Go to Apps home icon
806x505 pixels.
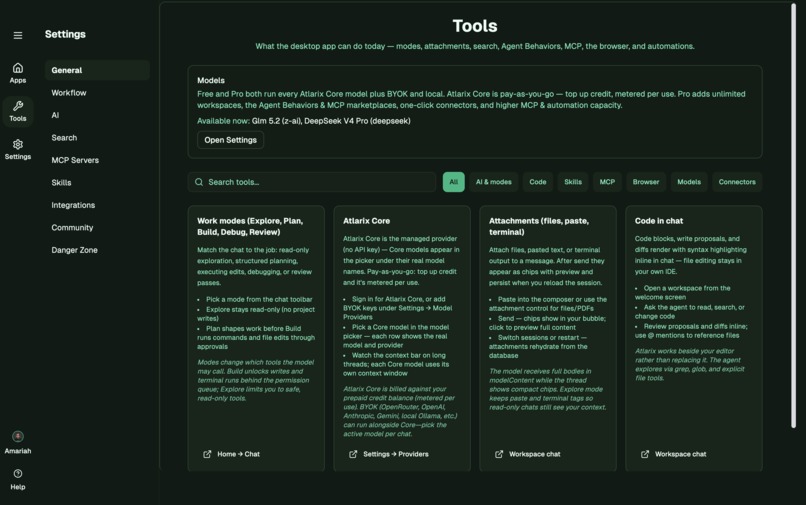coord(18,68)
